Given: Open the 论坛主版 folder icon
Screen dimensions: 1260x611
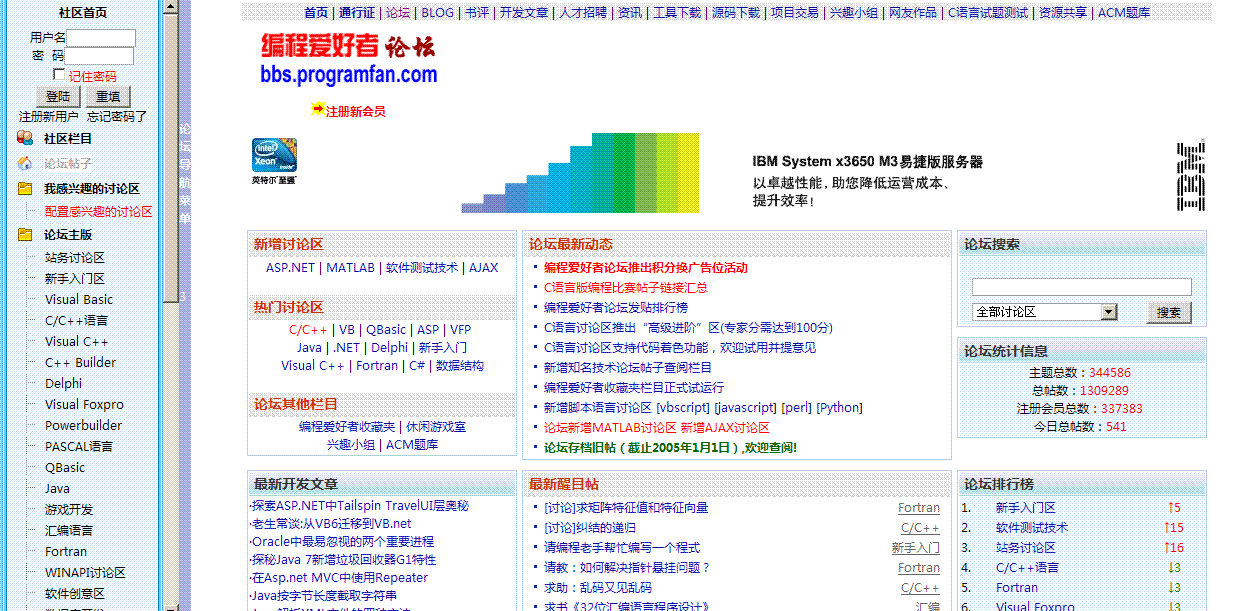Looking at the screenshot, I should (25, 234).
